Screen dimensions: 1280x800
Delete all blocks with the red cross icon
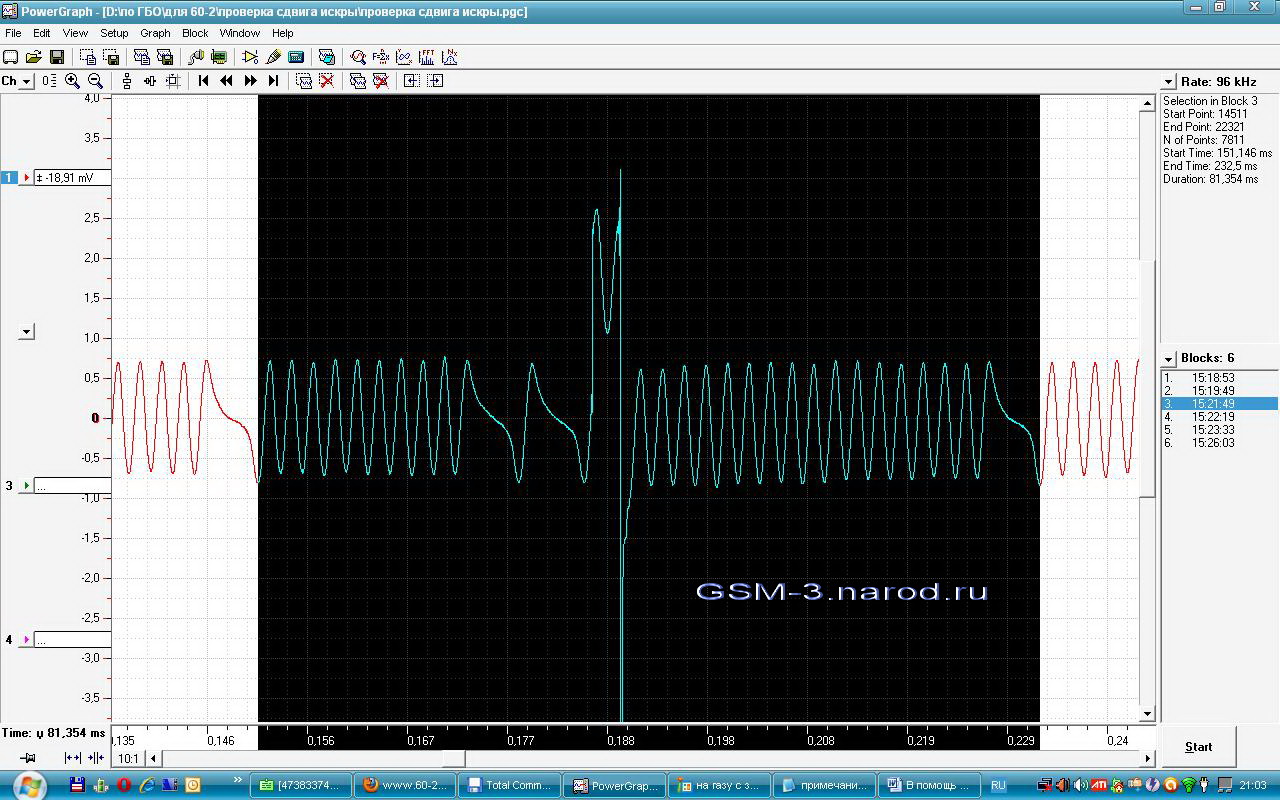381,81
